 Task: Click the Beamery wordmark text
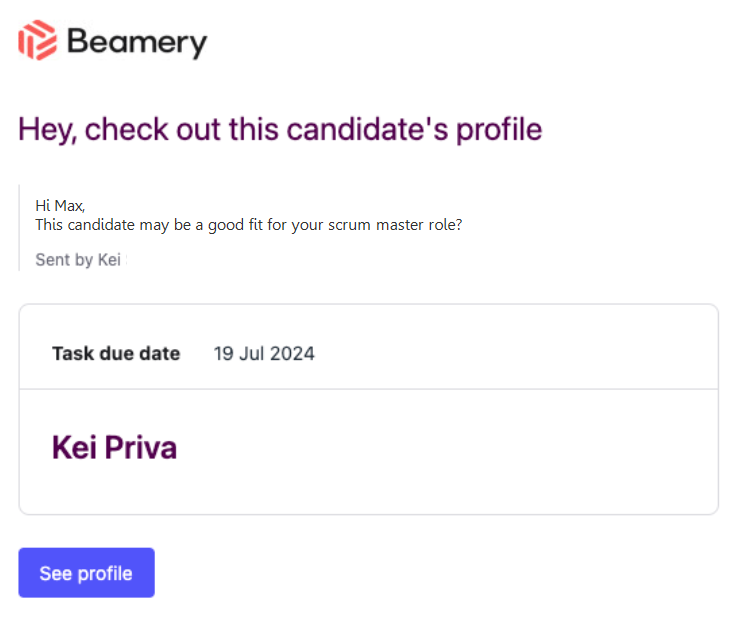point(137,43)
